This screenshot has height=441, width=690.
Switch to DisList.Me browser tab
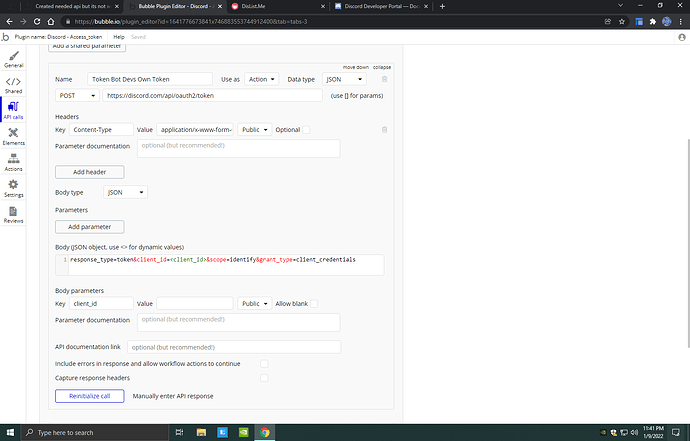[x=278, y=6]
